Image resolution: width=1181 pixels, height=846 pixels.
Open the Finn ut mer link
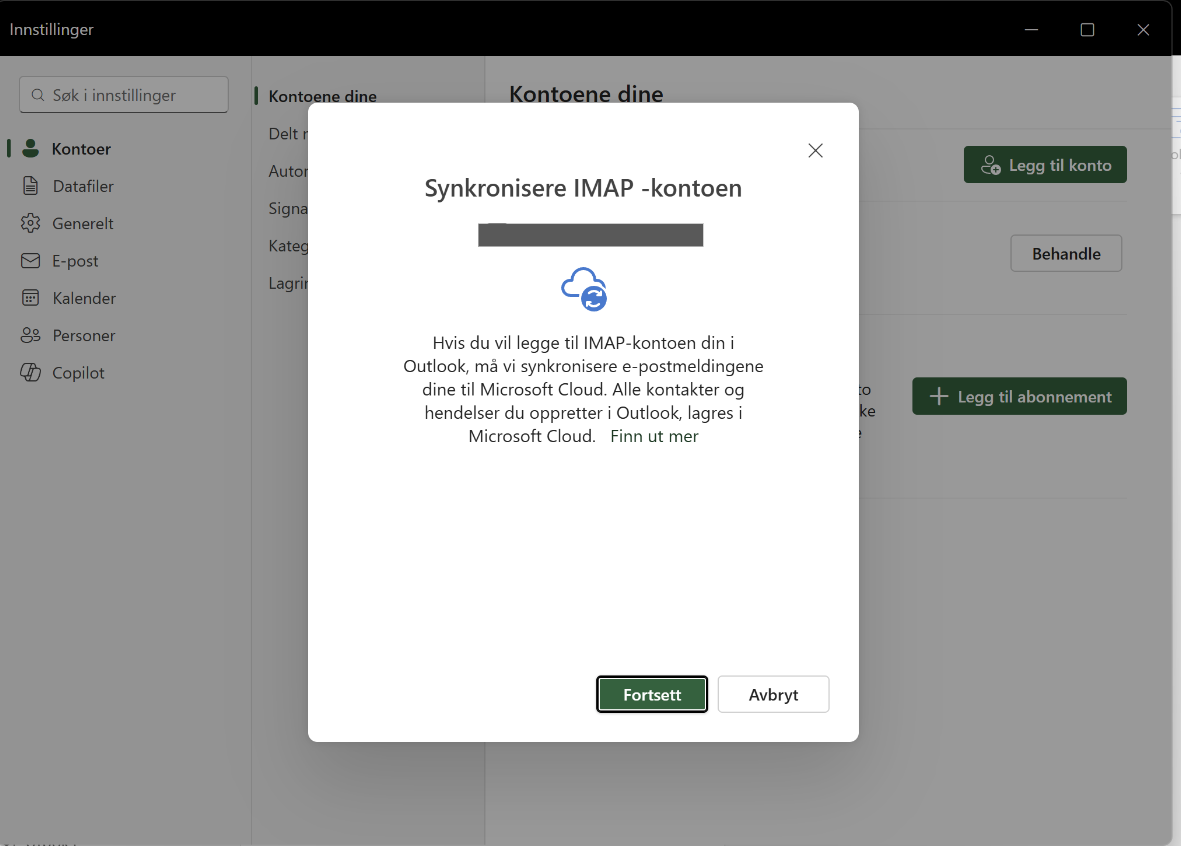coord(654,436)
